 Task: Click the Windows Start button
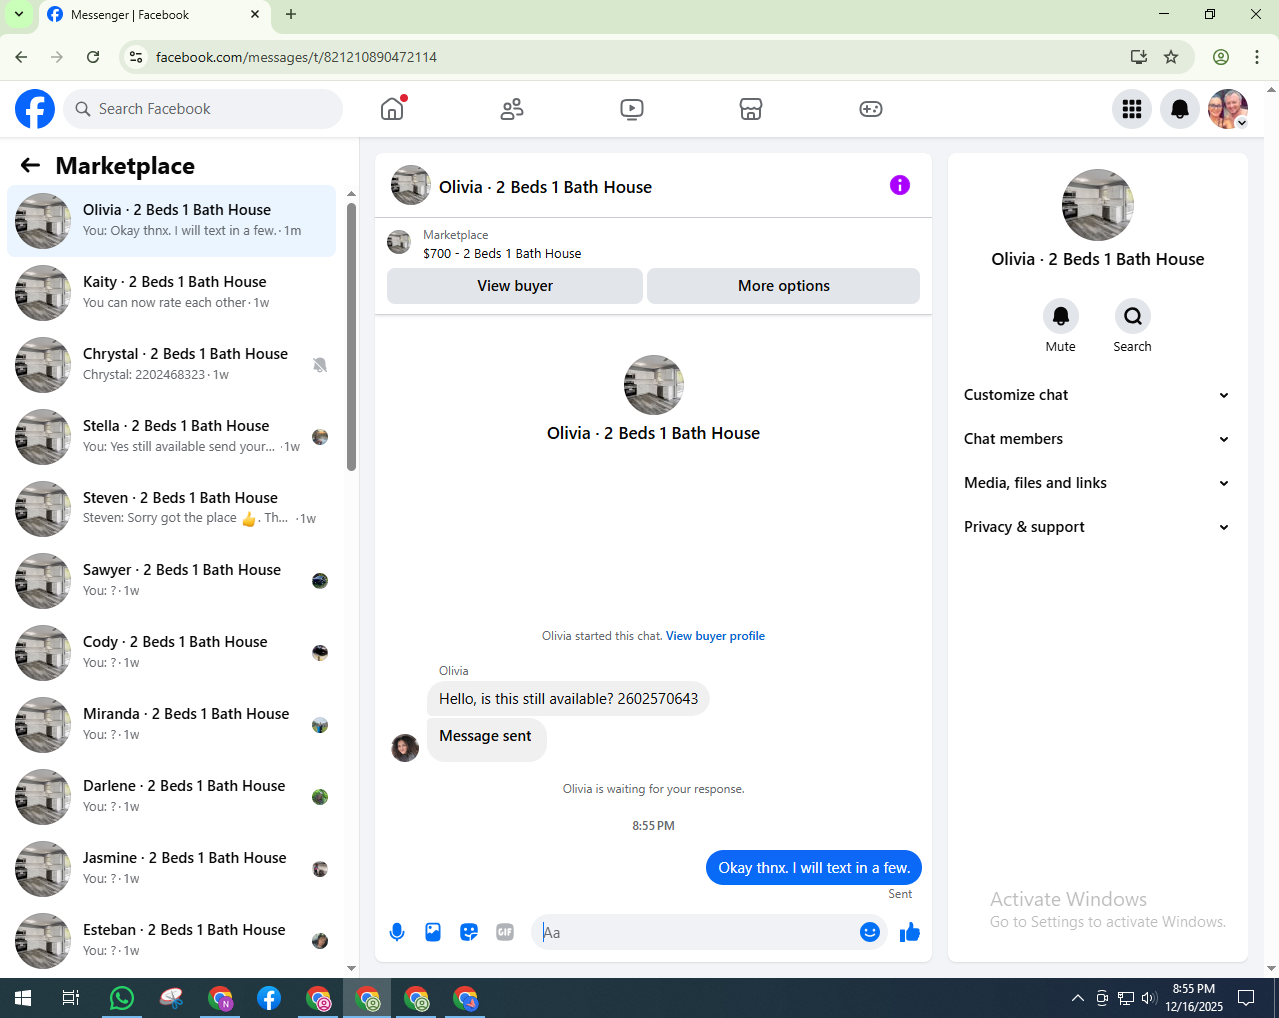pyautogui.click(x=23, y=998)
